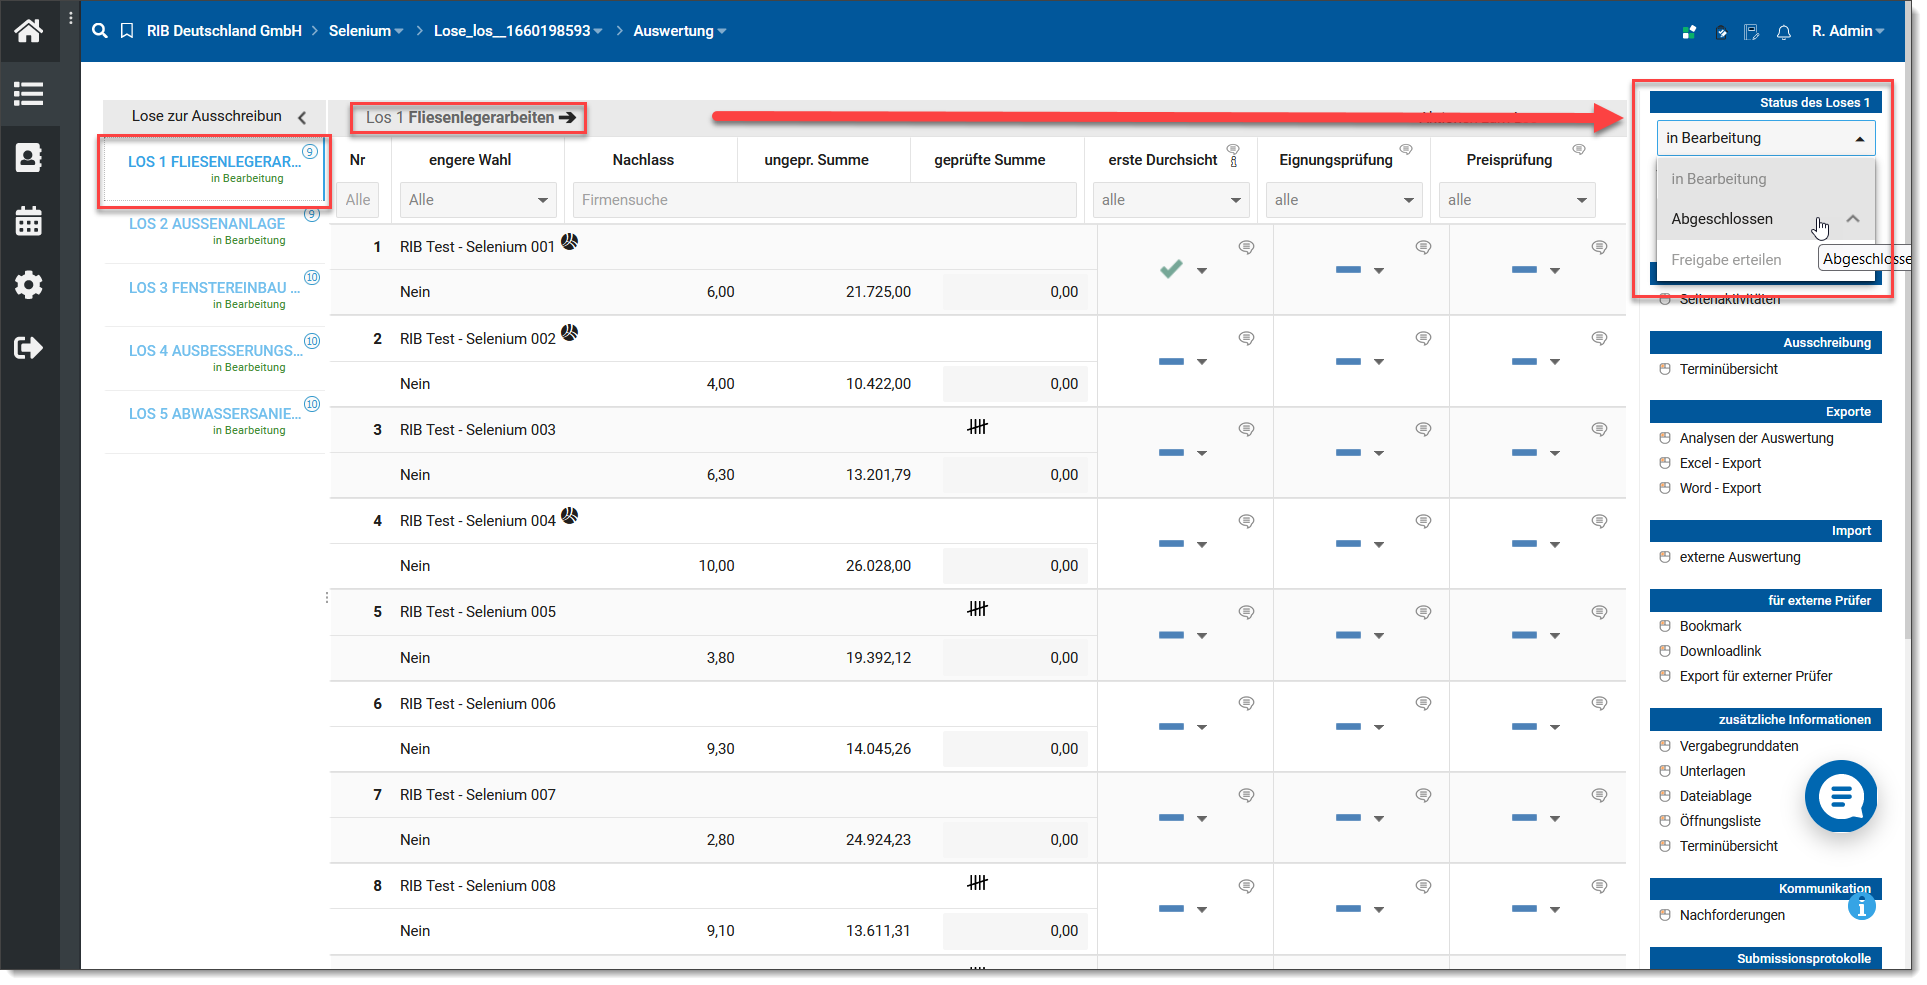Collapse the Lose zur Ausschreibung panel

[x=302, y=117]
